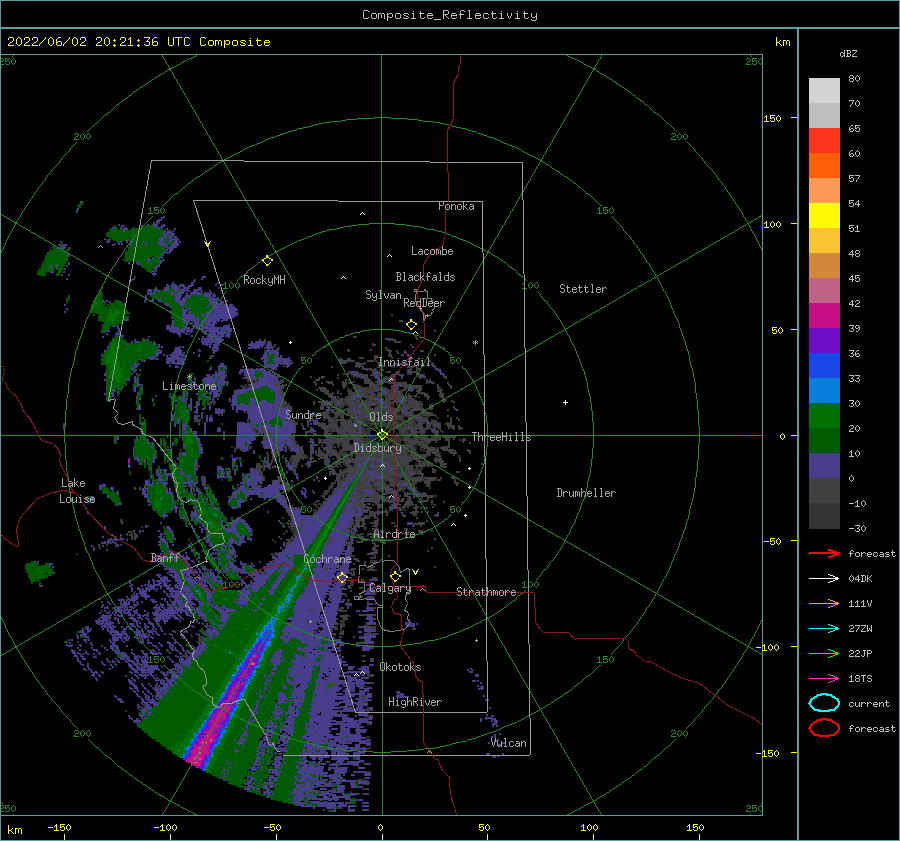900x841 pixels.
Task: Click the Composite_Reflectivity title
Action: [x=450, y=15]
